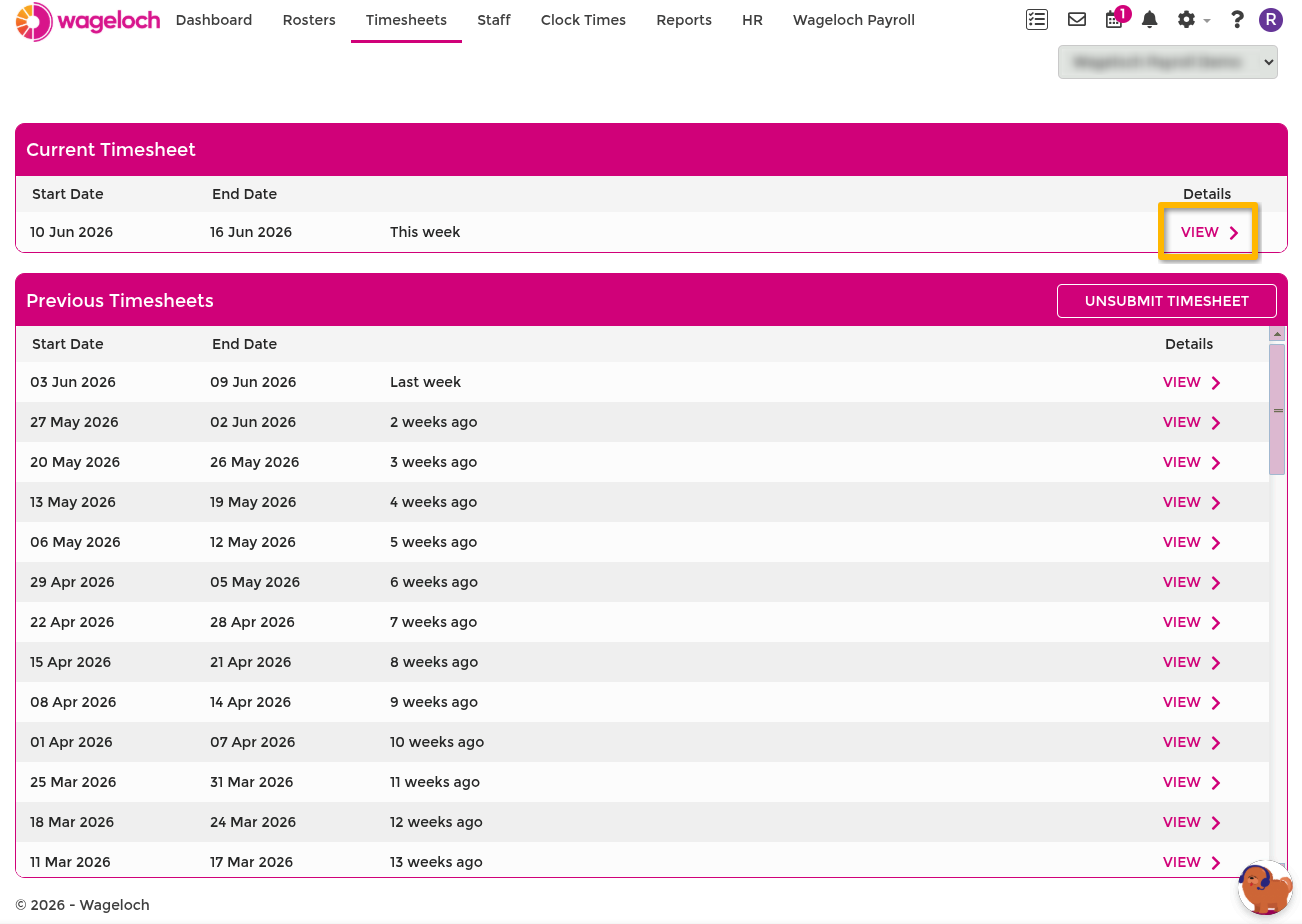View the 5 weeks ago timesheet

[x=1192, y=542]
